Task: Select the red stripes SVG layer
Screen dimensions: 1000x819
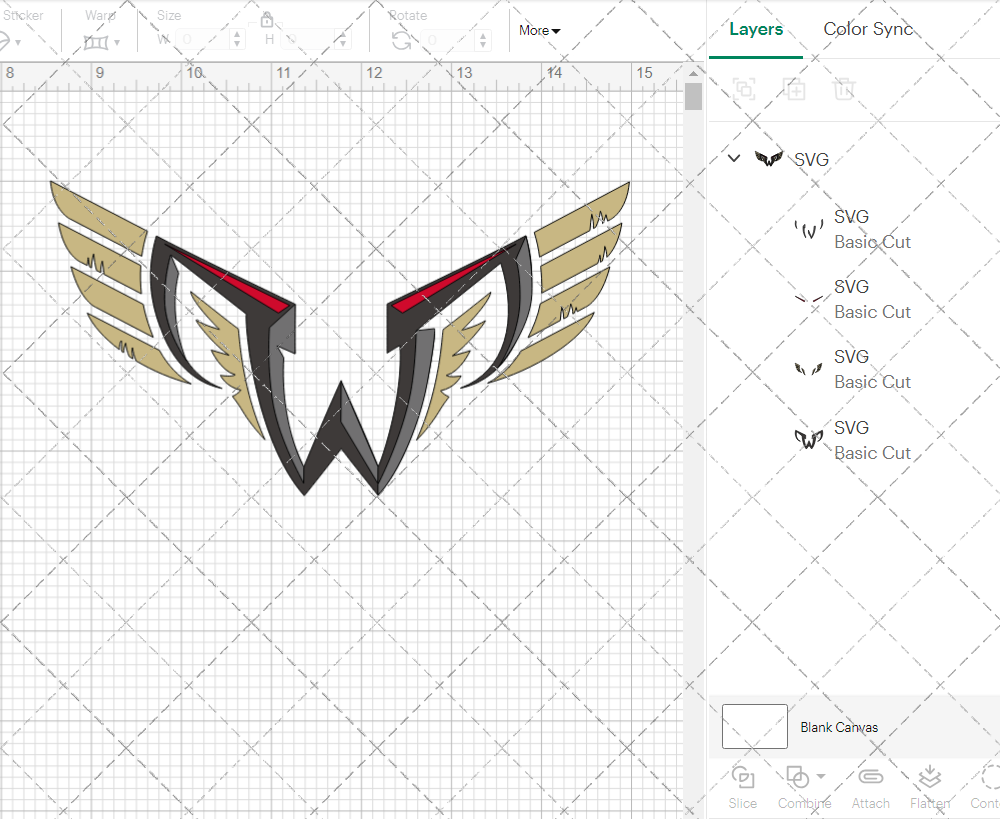Action: [x=855, y=299]
